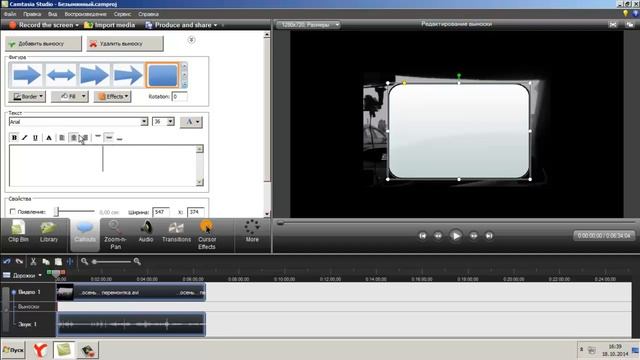Select the double-headed arrow shape
This screenshot has width=640, height=360.
[x=61, y=75]
